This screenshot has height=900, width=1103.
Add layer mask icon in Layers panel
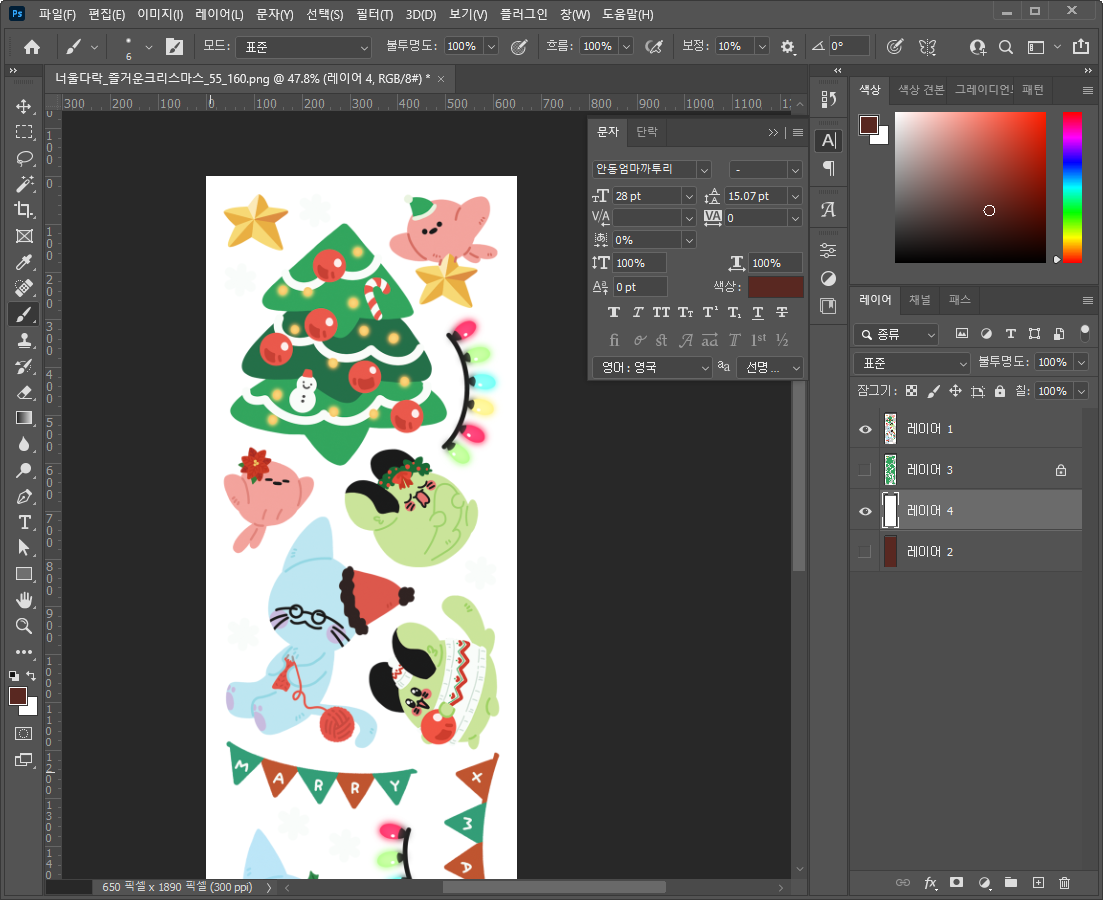point(957,882)
